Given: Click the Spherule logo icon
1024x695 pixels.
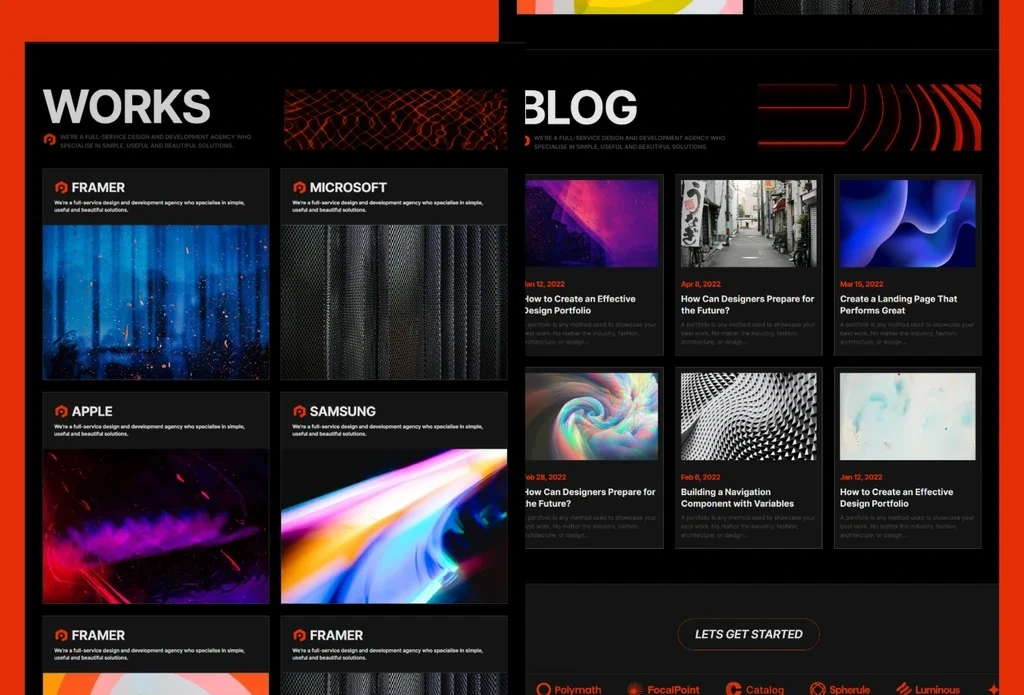Looking at the screenshot, I should pyautogui.click(x=817, y=689).
